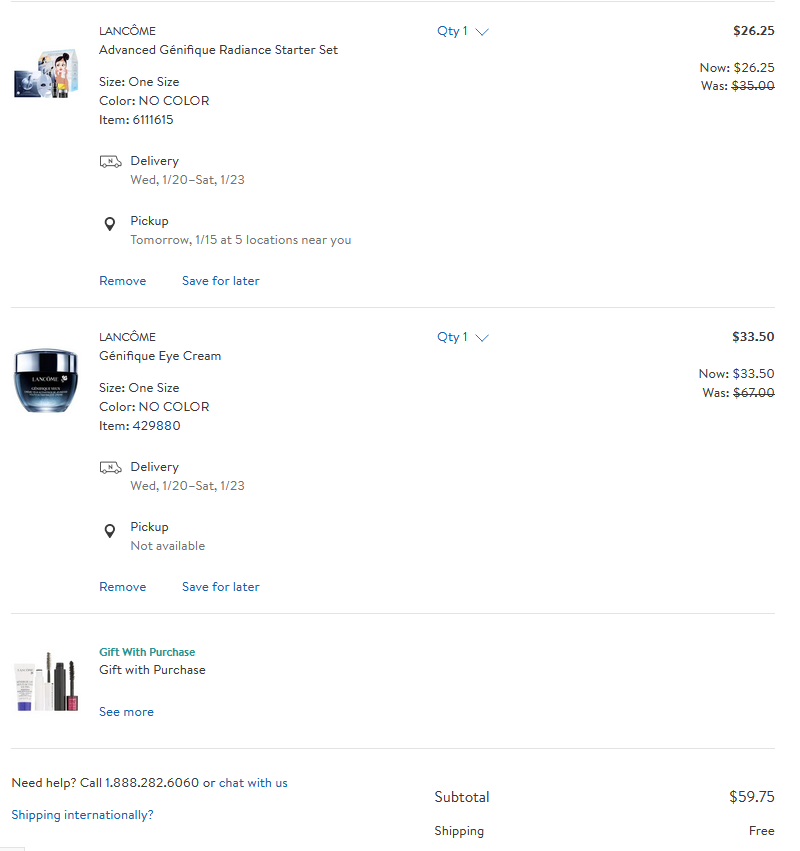The image size is (800, 851).
Task: Click pickup location pin for Radiance Starter Set
Action: 110,224
